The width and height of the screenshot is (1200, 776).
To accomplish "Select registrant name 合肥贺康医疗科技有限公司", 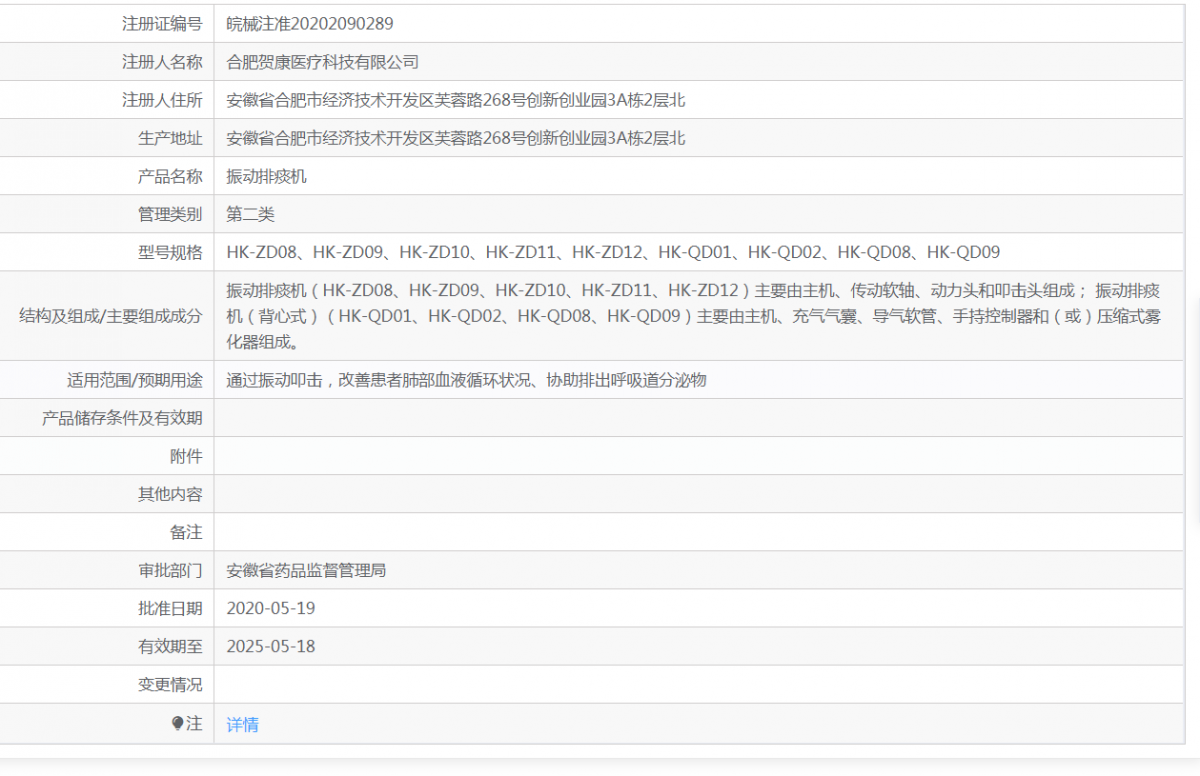I will click(x=323, y=62).
